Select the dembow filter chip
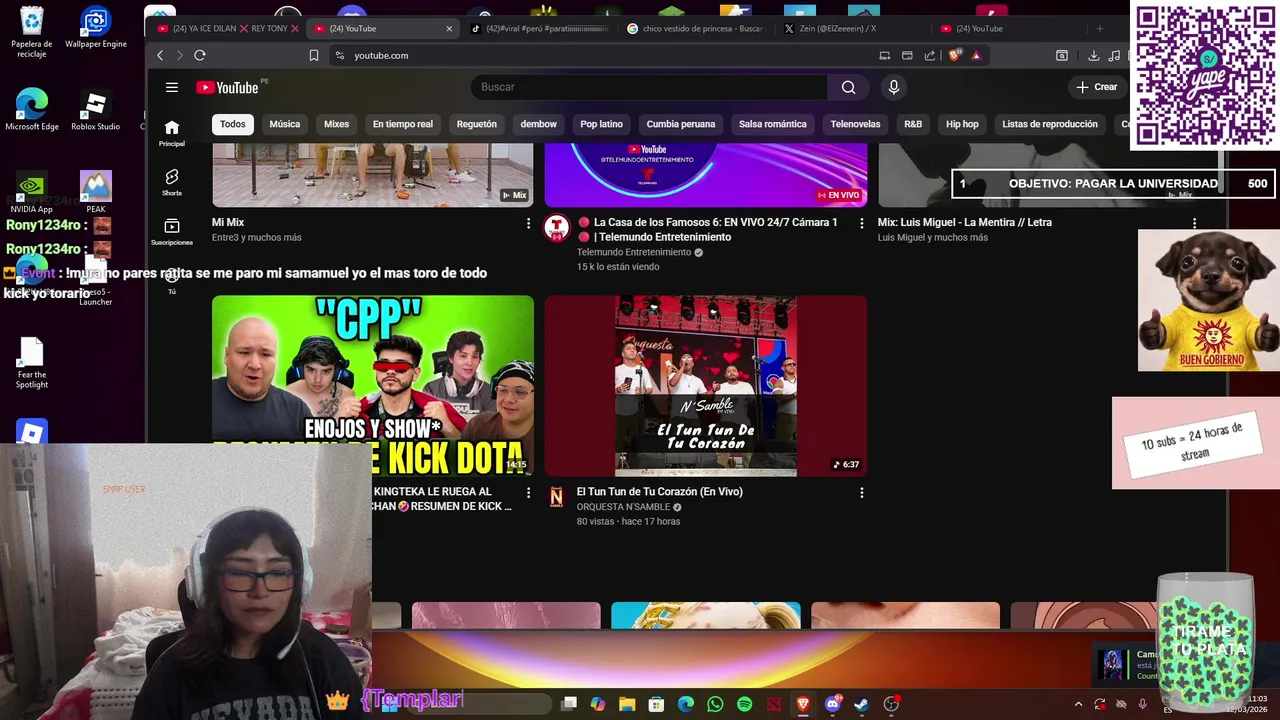The image size is (1280, 720). click(x=538, y=124)
